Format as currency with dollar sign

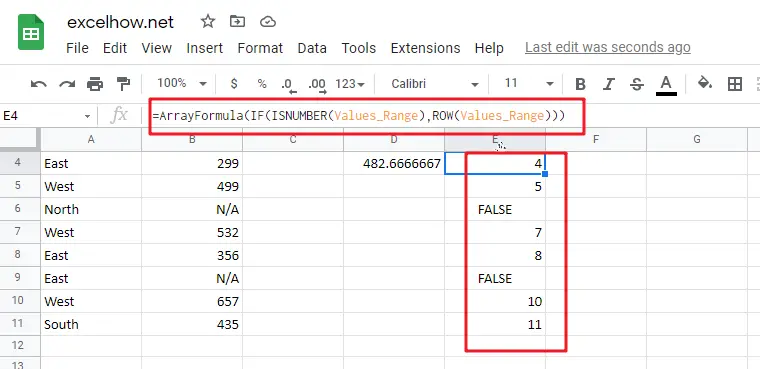point(234,84)
